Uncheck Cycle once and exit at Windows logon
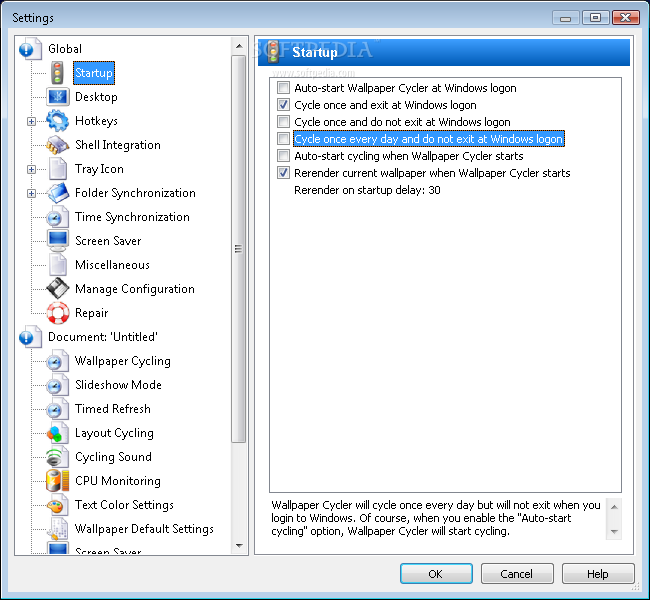Screen dimensions: 650x600 pos(284,105)
